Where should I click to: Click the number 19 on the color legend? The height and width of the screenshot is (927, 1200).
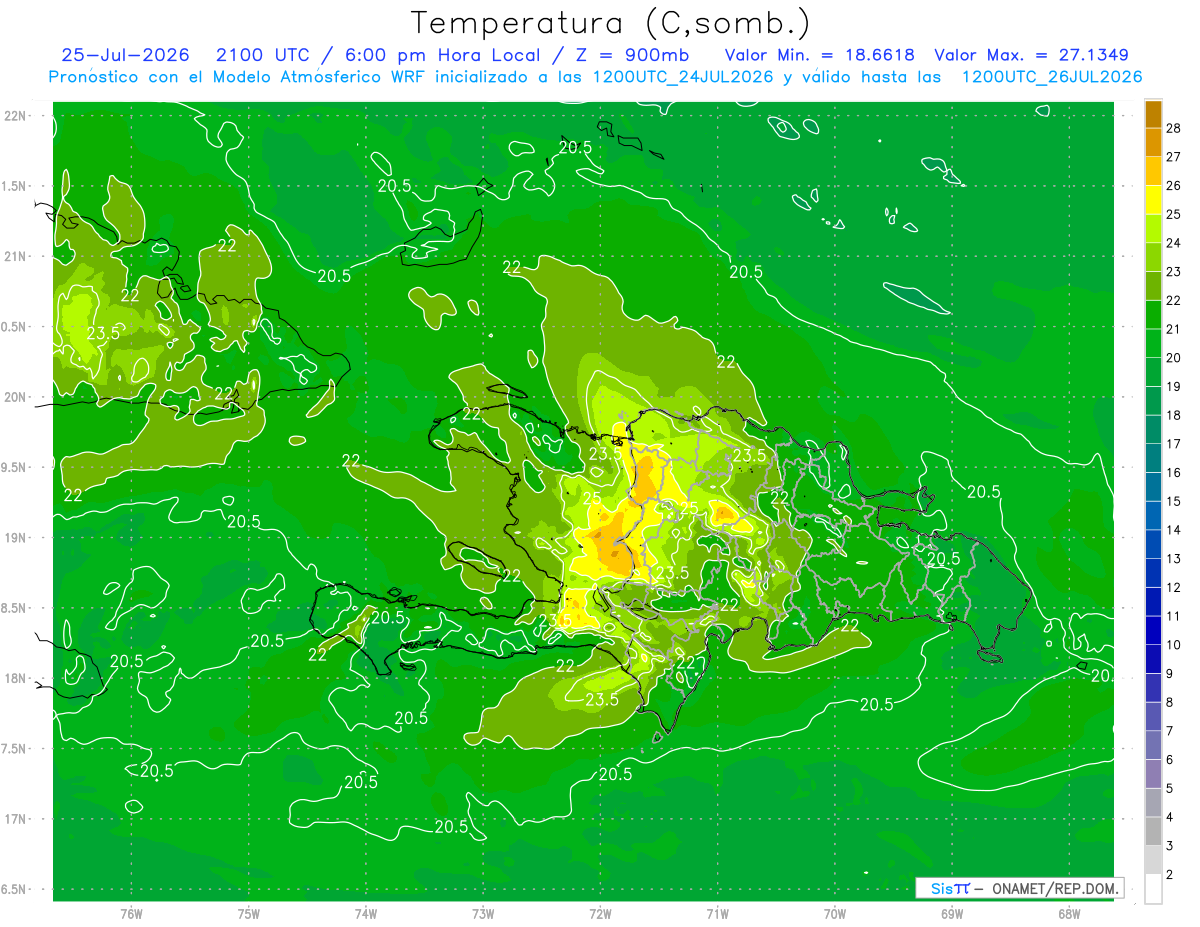pyautogui.click(x=1174, y=387)
